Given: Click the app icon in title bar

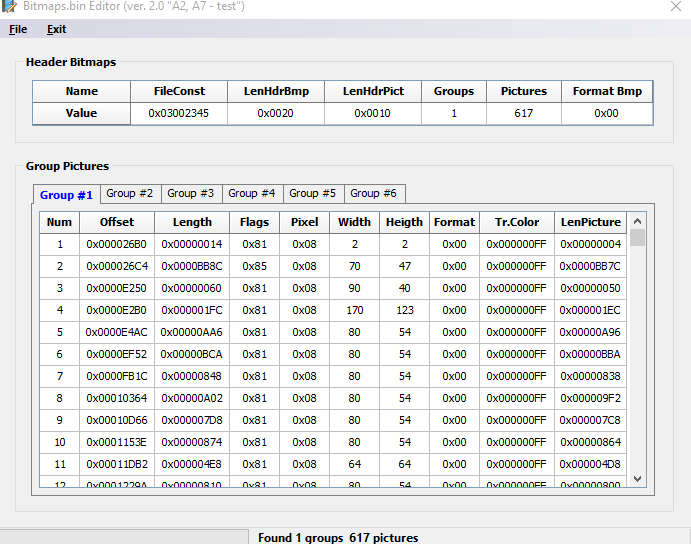Looking at the screenshot, I should 9,7.
